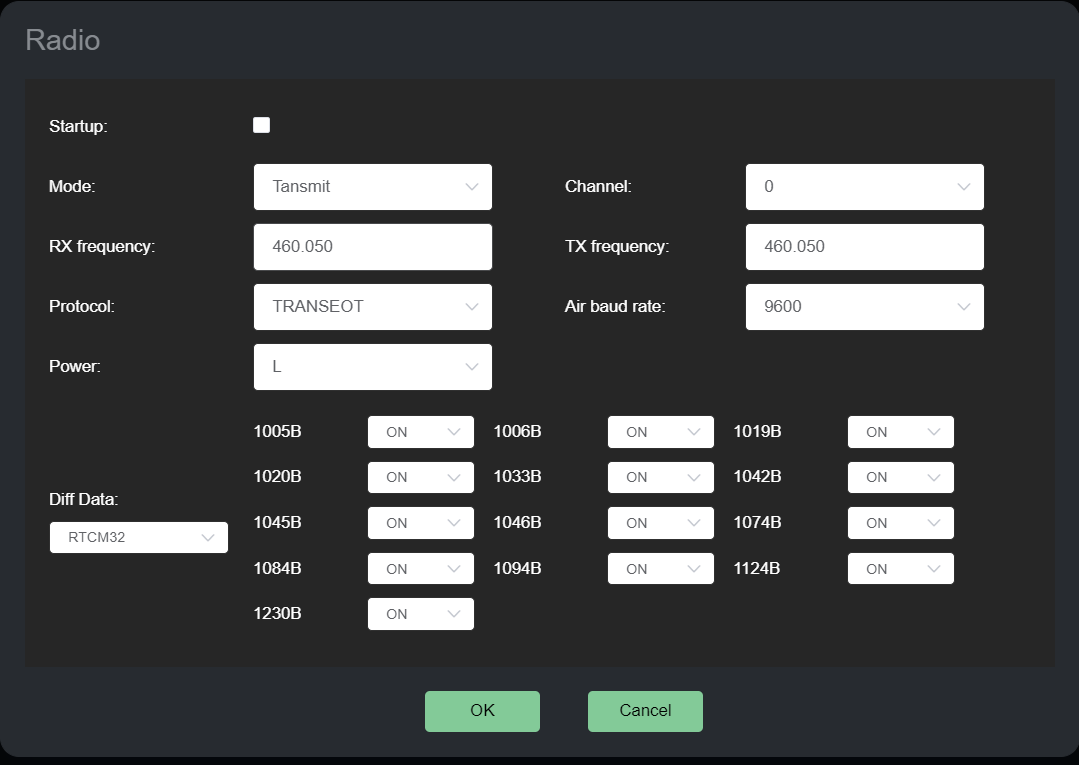Expand the Channel dropdown
Image resolution: width=1079 pixels, height=765 pixels.
pyautogui.click(x=864, y=187)
